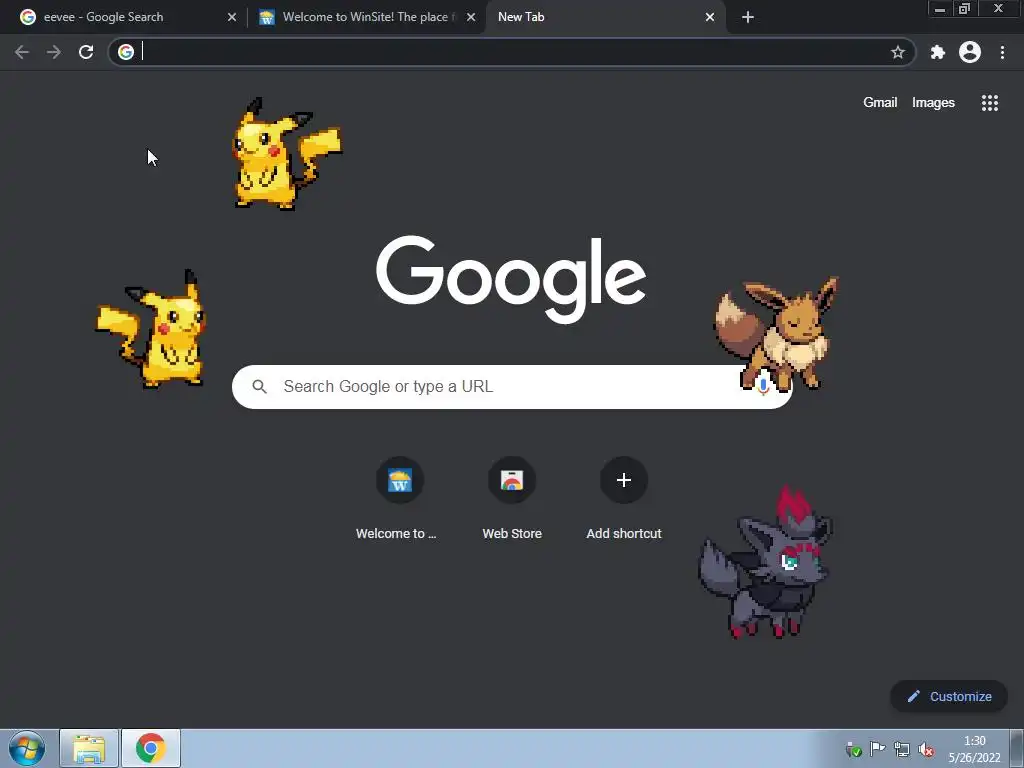Start voice search with microphone icon
The width and height of the screenshot is (1024, 768).
pos(763,386)
